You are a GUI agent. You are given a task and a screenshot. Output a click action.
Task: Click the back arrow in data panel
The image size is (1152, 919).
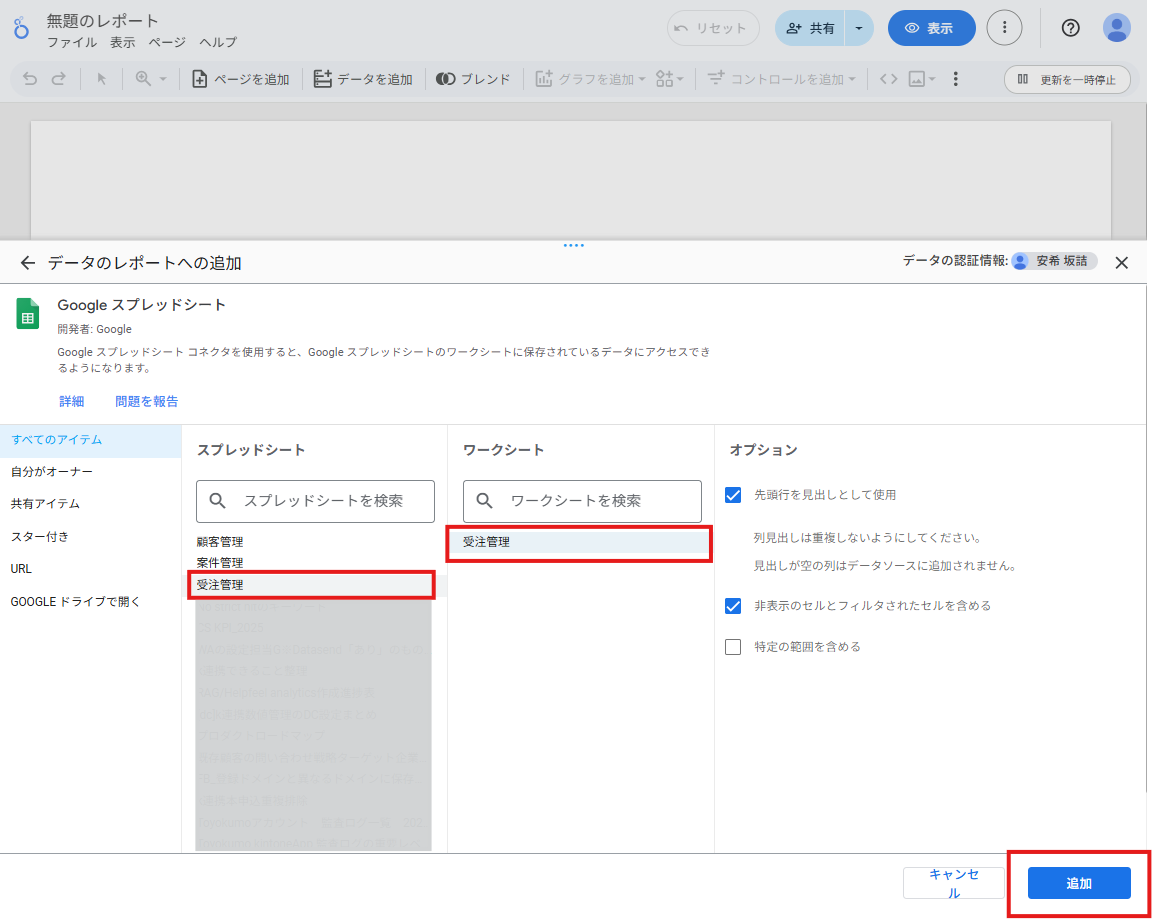[x=28, y=263]
